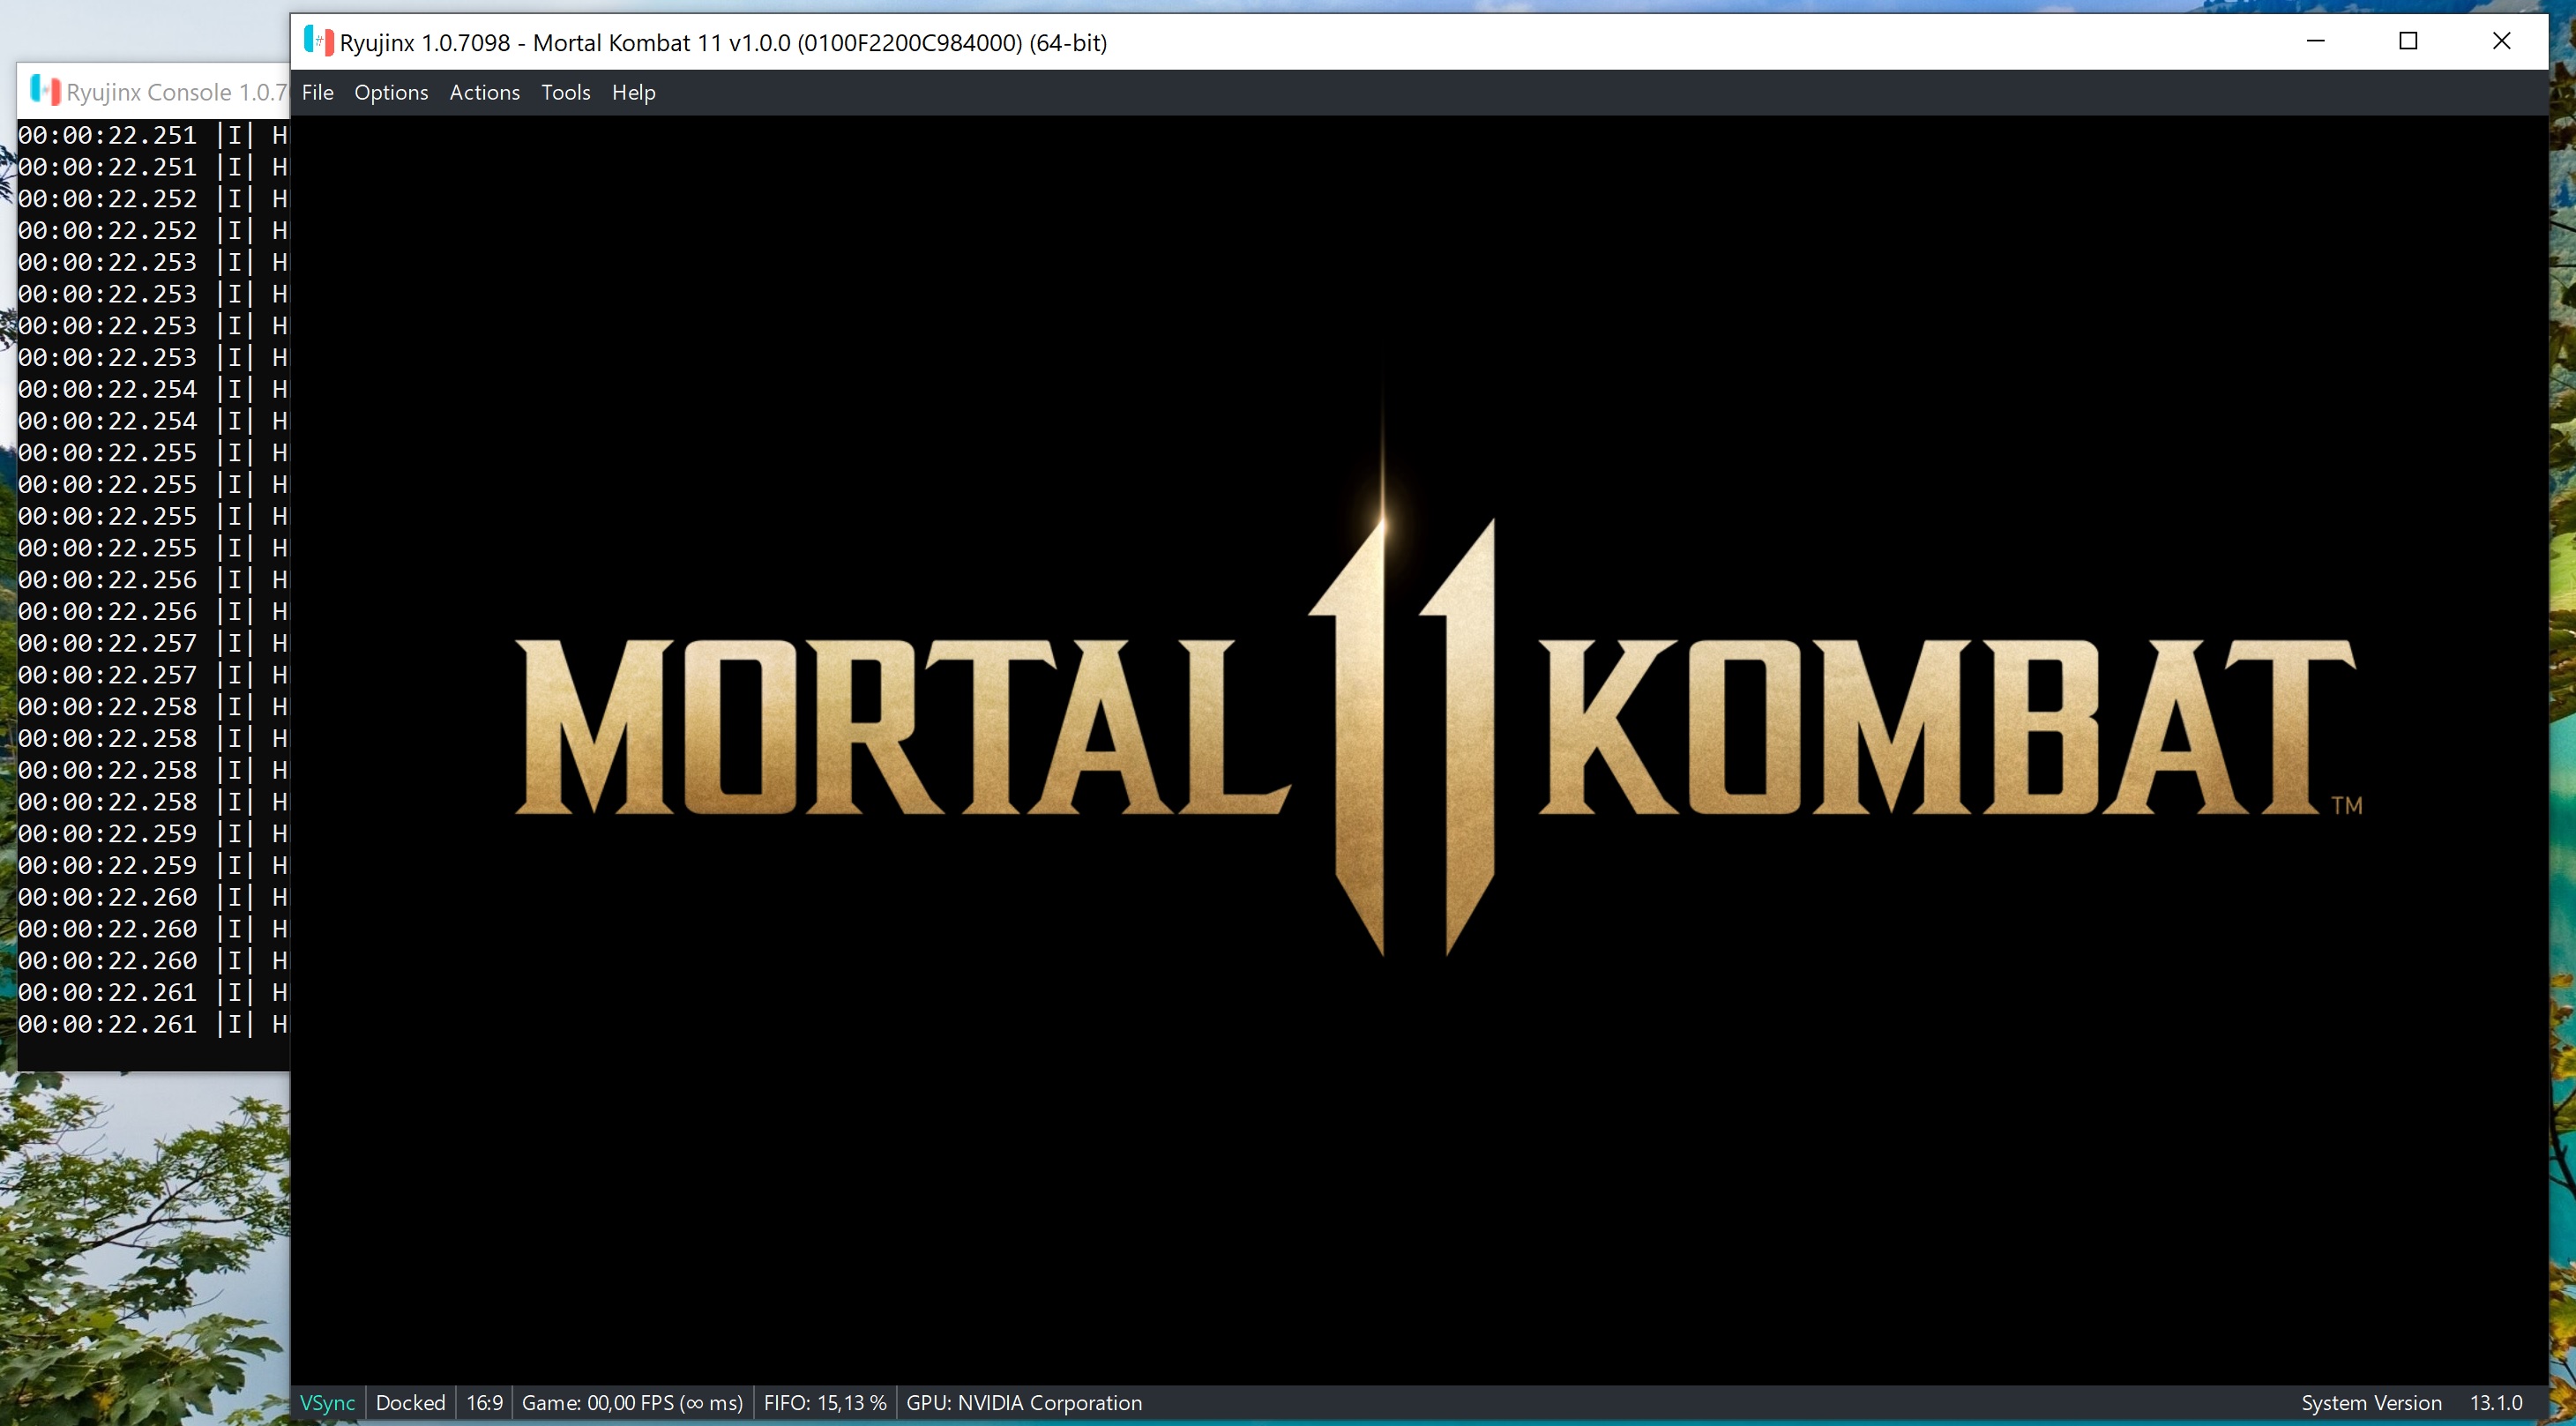
Task: Click the Mortal Kombat 11 game viewport
Action: (1419, 750)
